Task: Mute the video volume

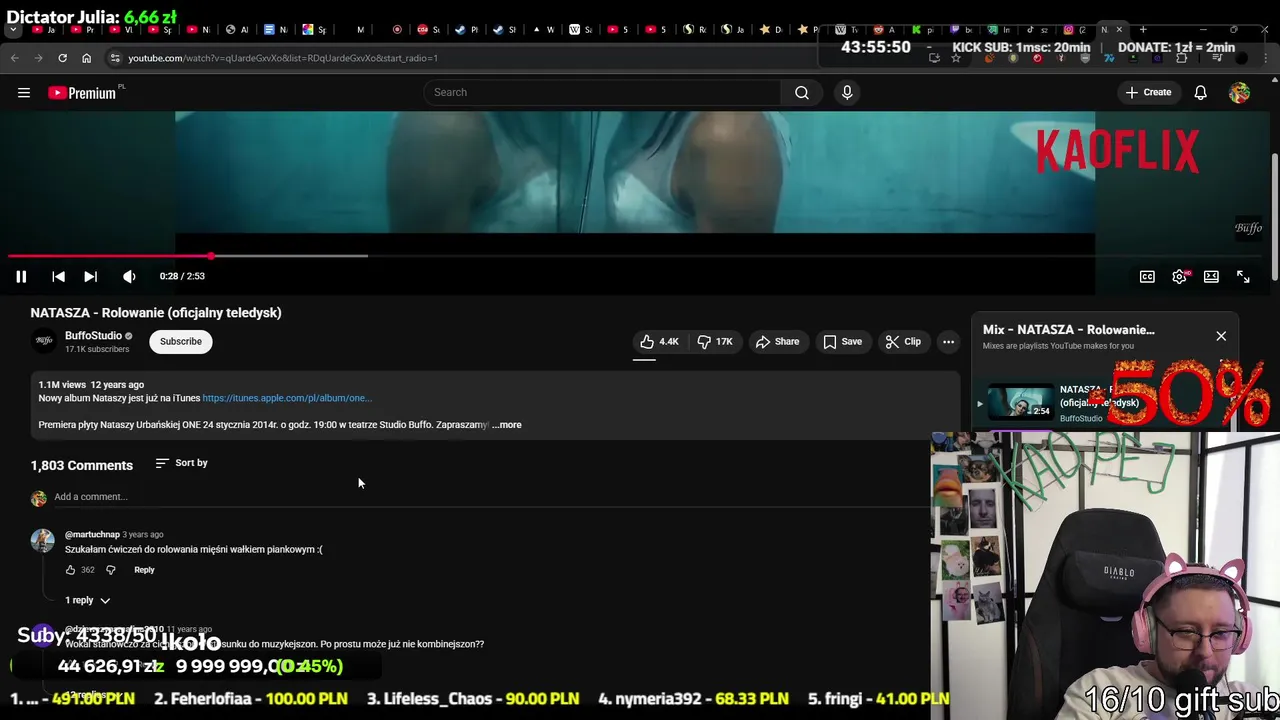Action: 129,277
